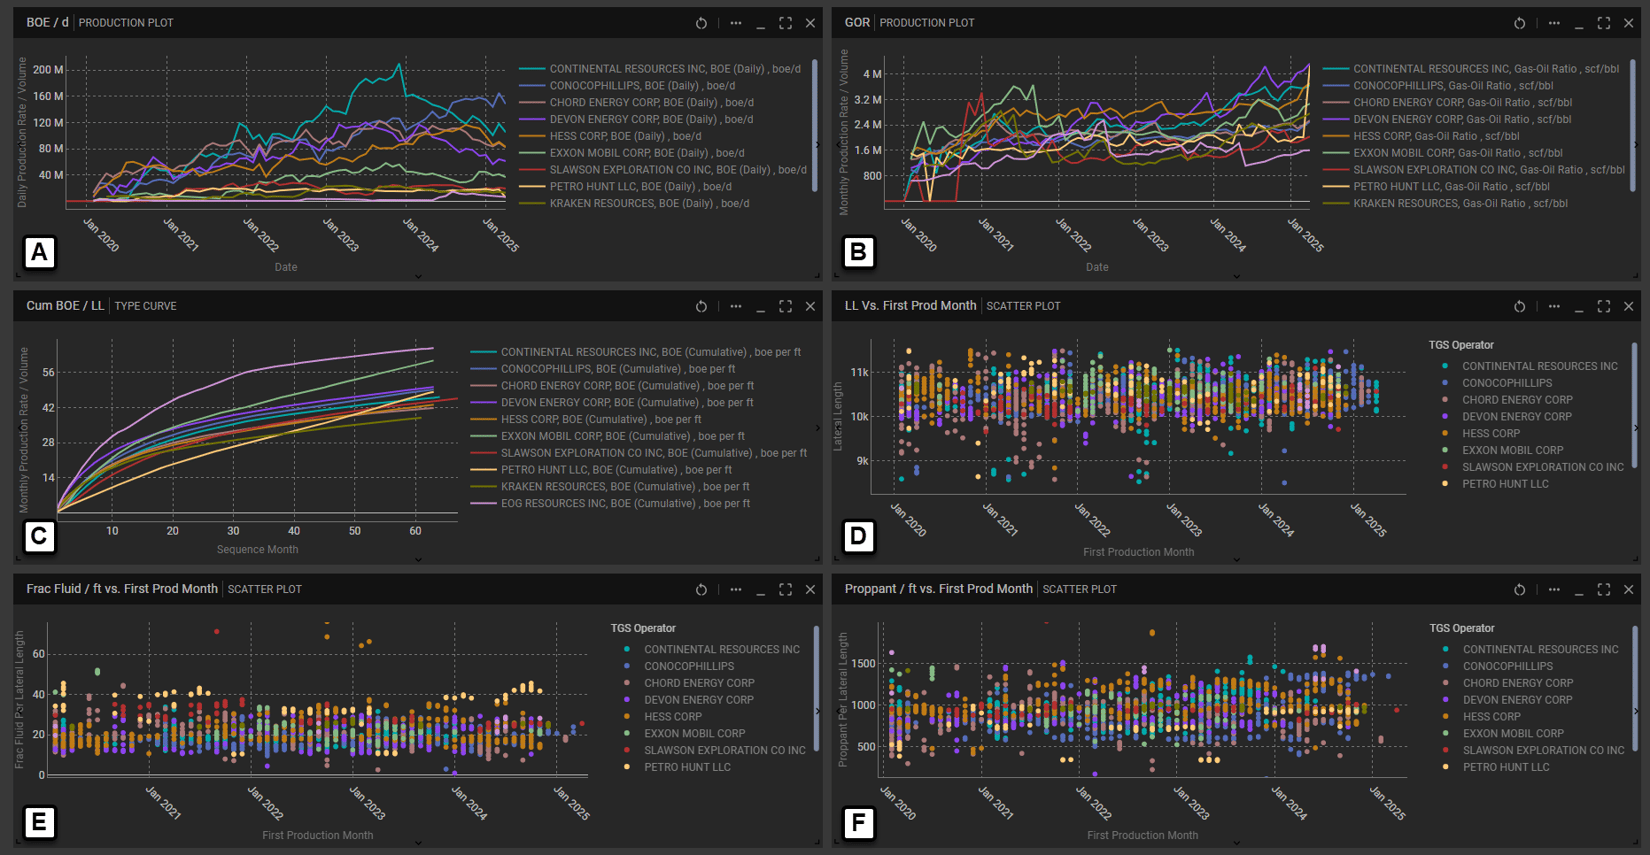Open the ellipsis menu on Frac Fluid / ft panel
This screenshot has height=855, width=1650.
(x=736, y=589)
